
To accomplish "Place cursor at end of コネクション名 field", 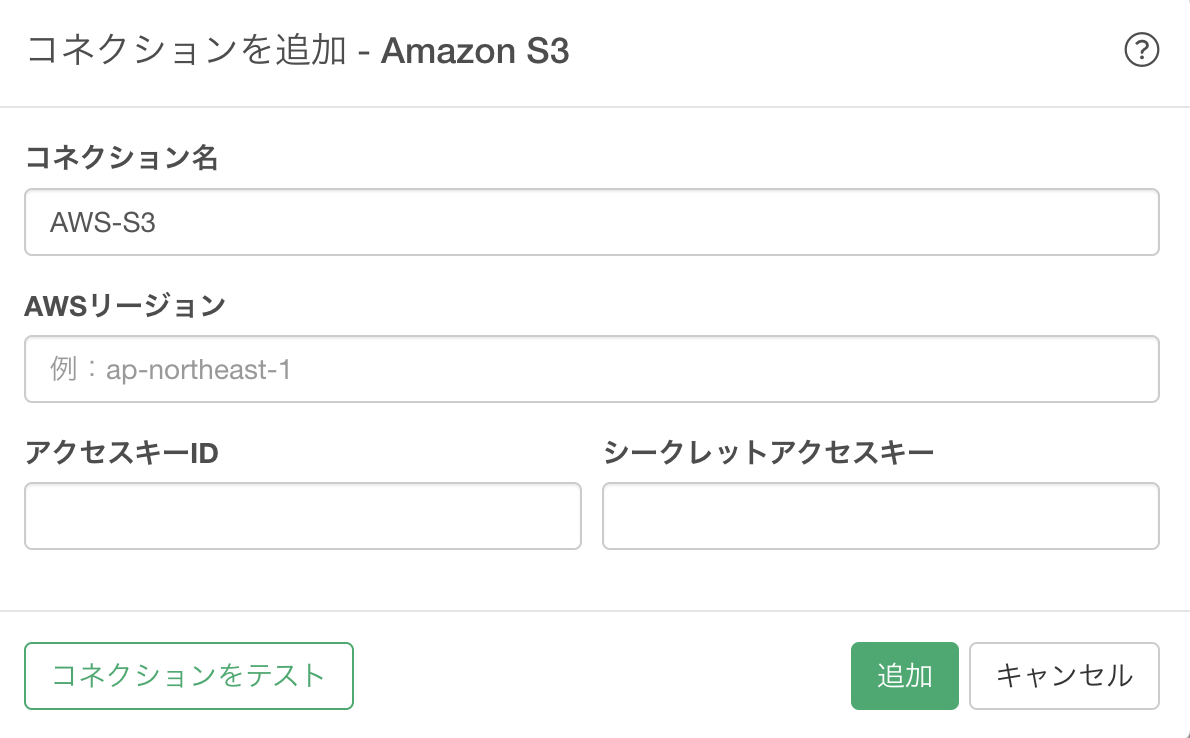I will (x=1138, y=222).
